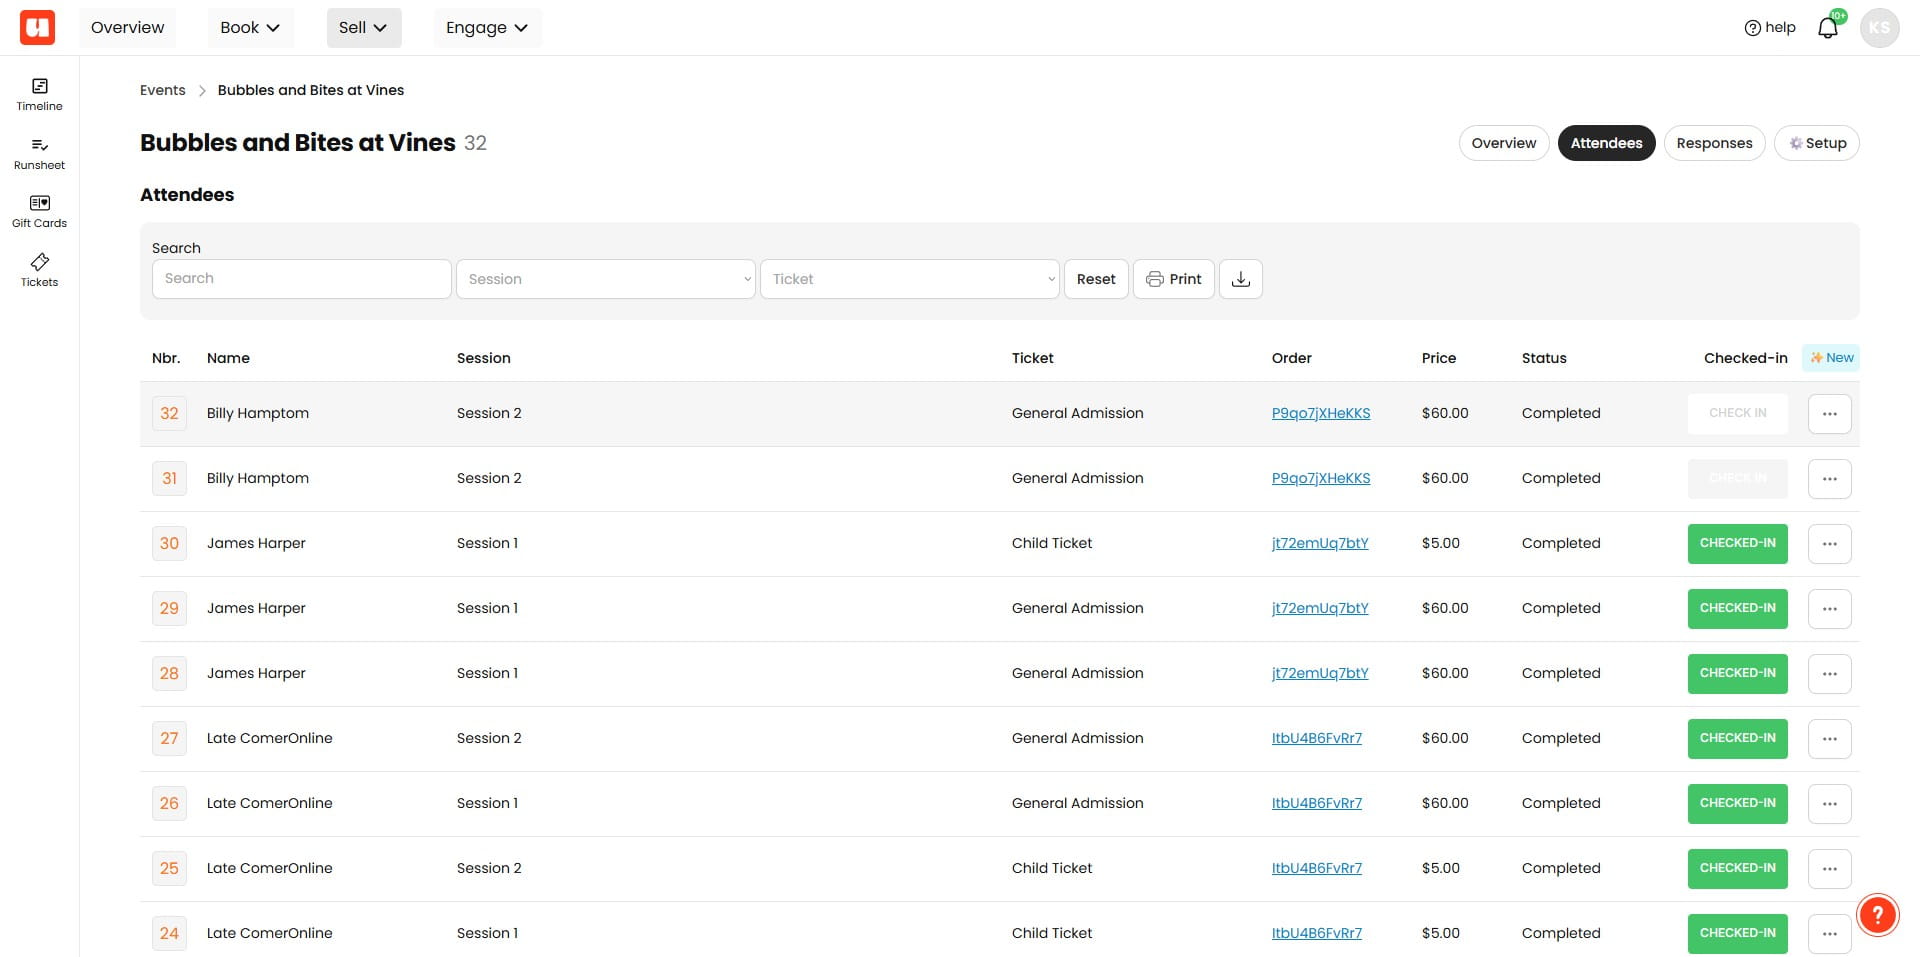The image size is (1920, 957).
Task: Expand the Book menu dropdown
Action: [250, 27]
